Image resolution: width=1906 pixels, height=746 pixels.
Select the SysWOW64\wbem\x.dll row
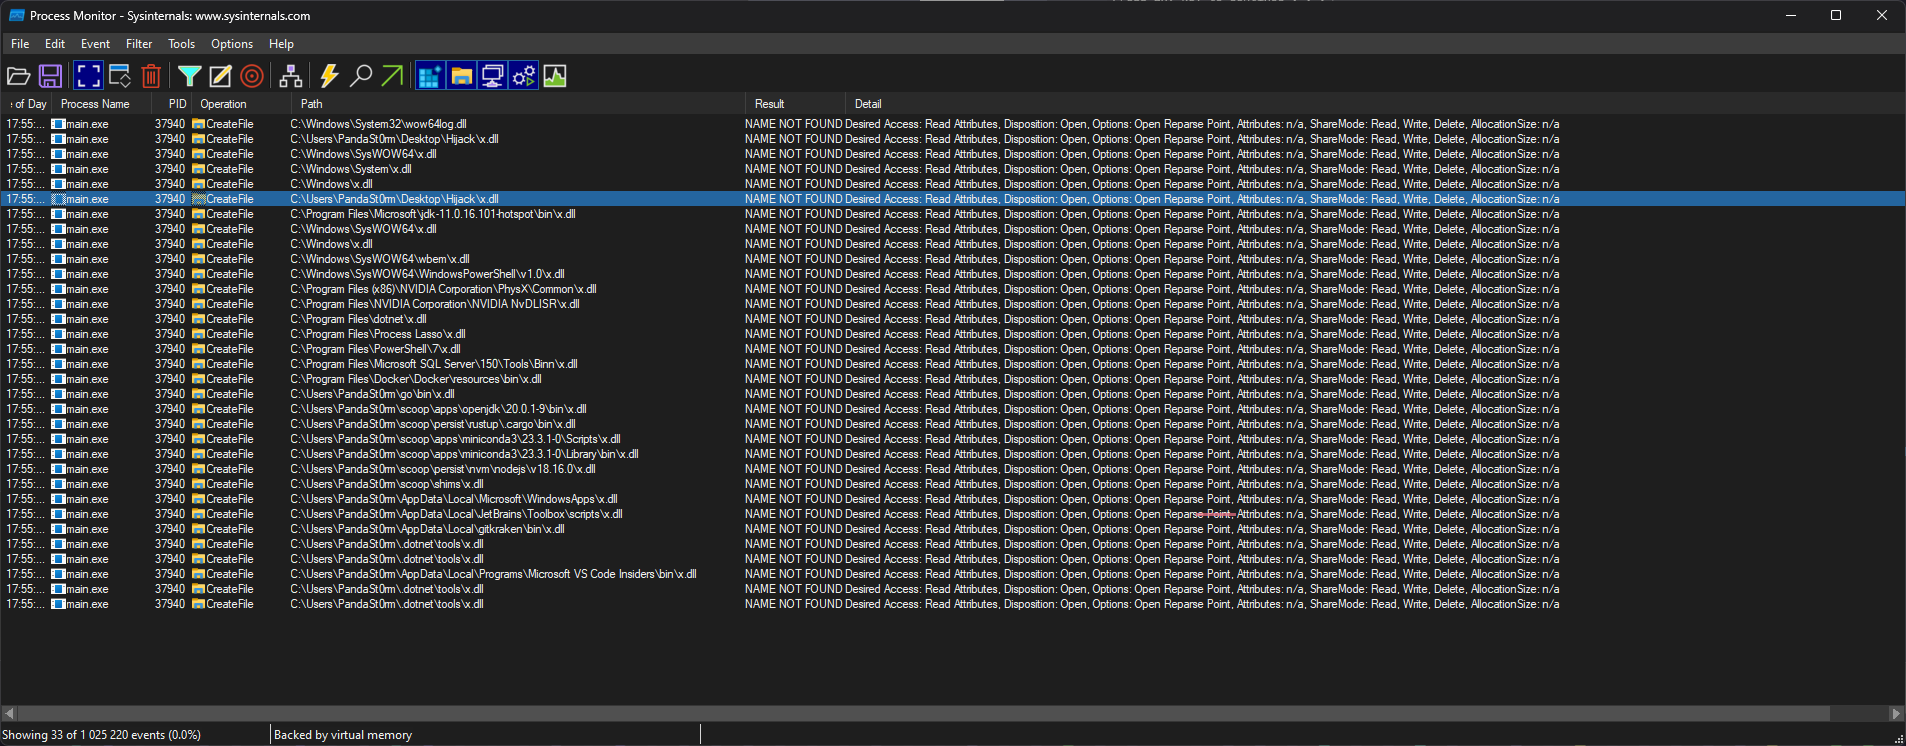click(952, 259)
